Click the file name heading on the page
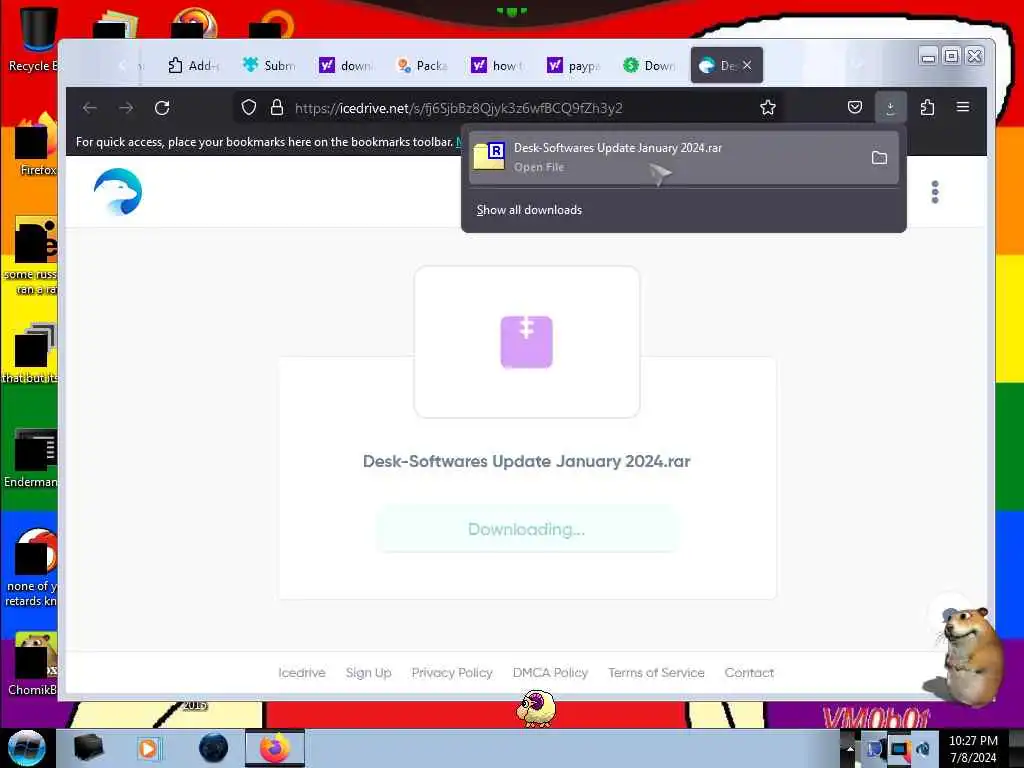Viewport: 1024px width, 768px height. pos(526,461)
